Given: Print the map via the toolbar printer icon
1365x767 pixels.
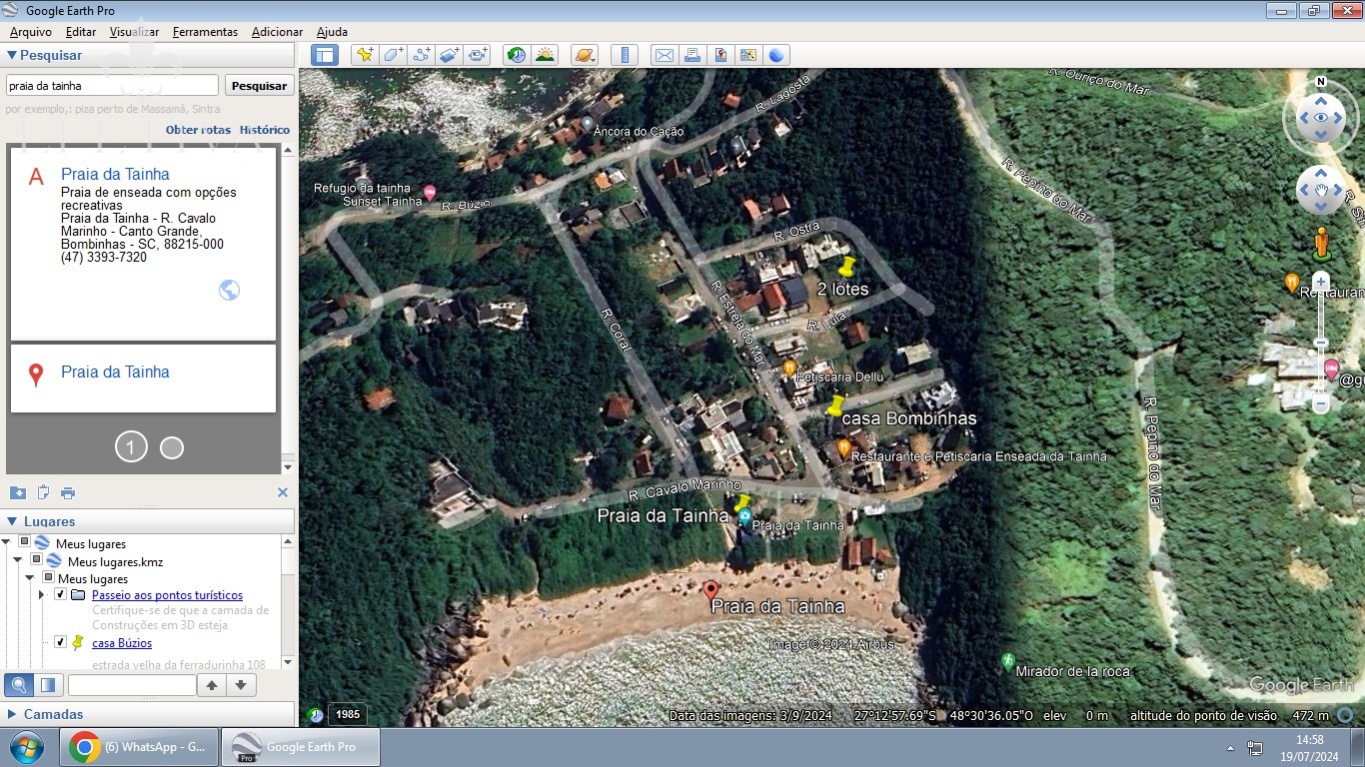Looking at the screenshot, I should pyautogui.click(x=692, y=55).
